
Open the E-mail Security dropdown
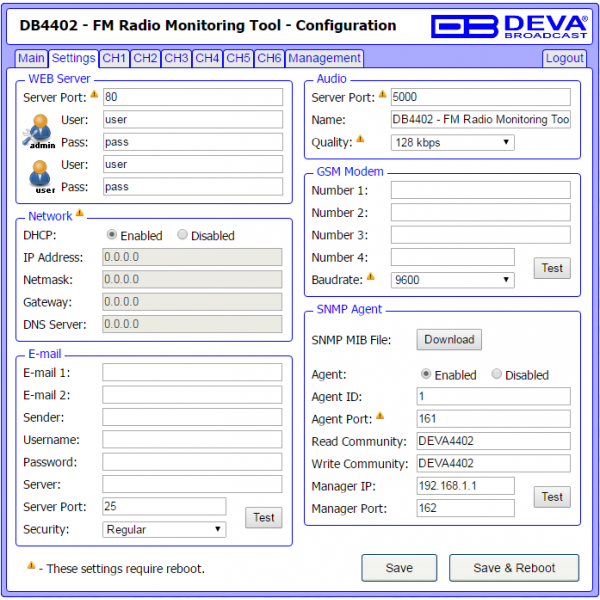164,530
